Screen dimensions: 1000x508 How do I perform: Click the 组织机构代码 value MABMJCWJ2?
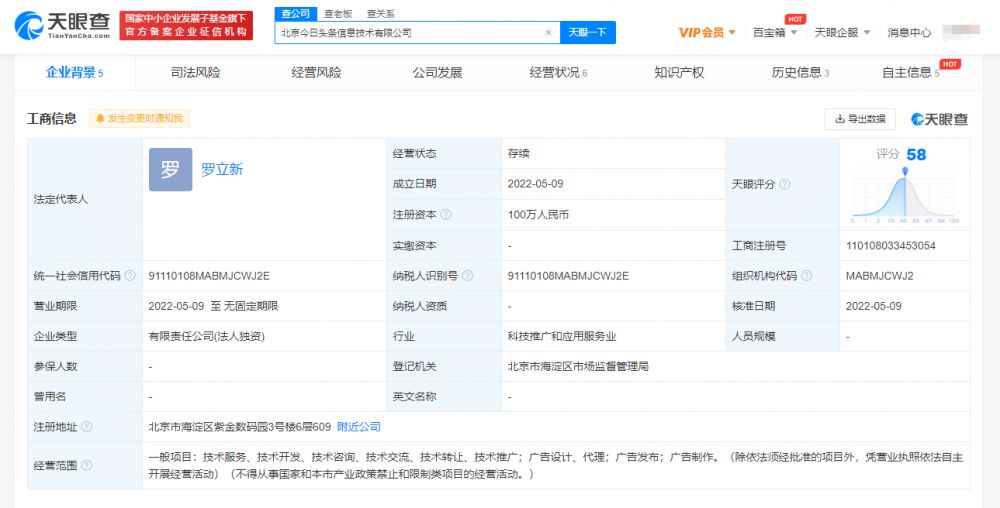click(879, 276)
